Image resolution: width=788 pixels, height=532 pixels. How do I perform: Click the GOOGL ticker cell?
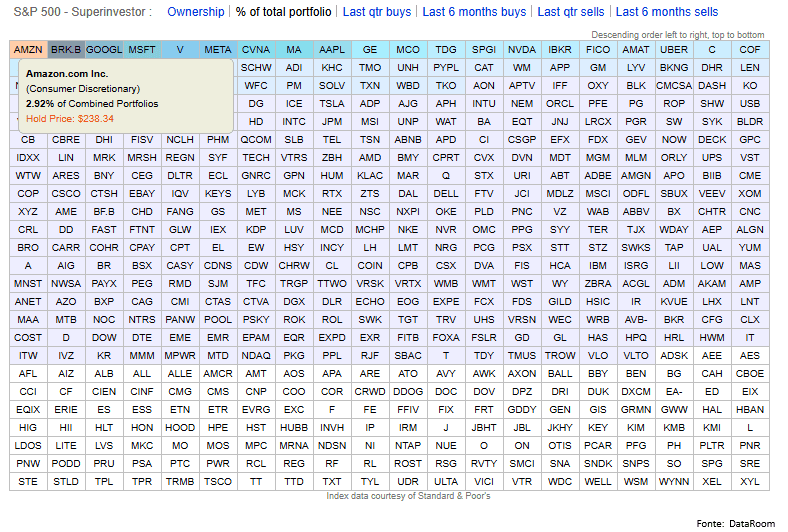click(104, 50)
